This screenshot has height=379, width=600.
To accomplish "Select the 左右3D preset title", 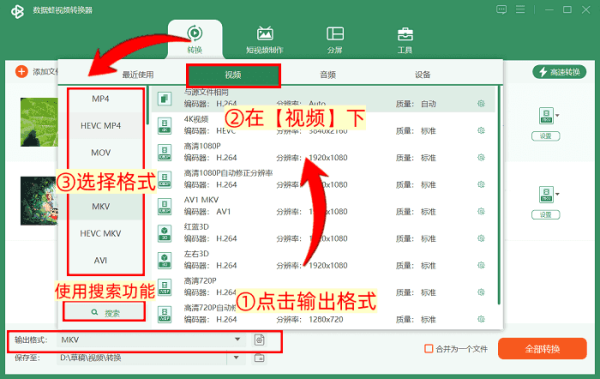I will coord(196,253).
